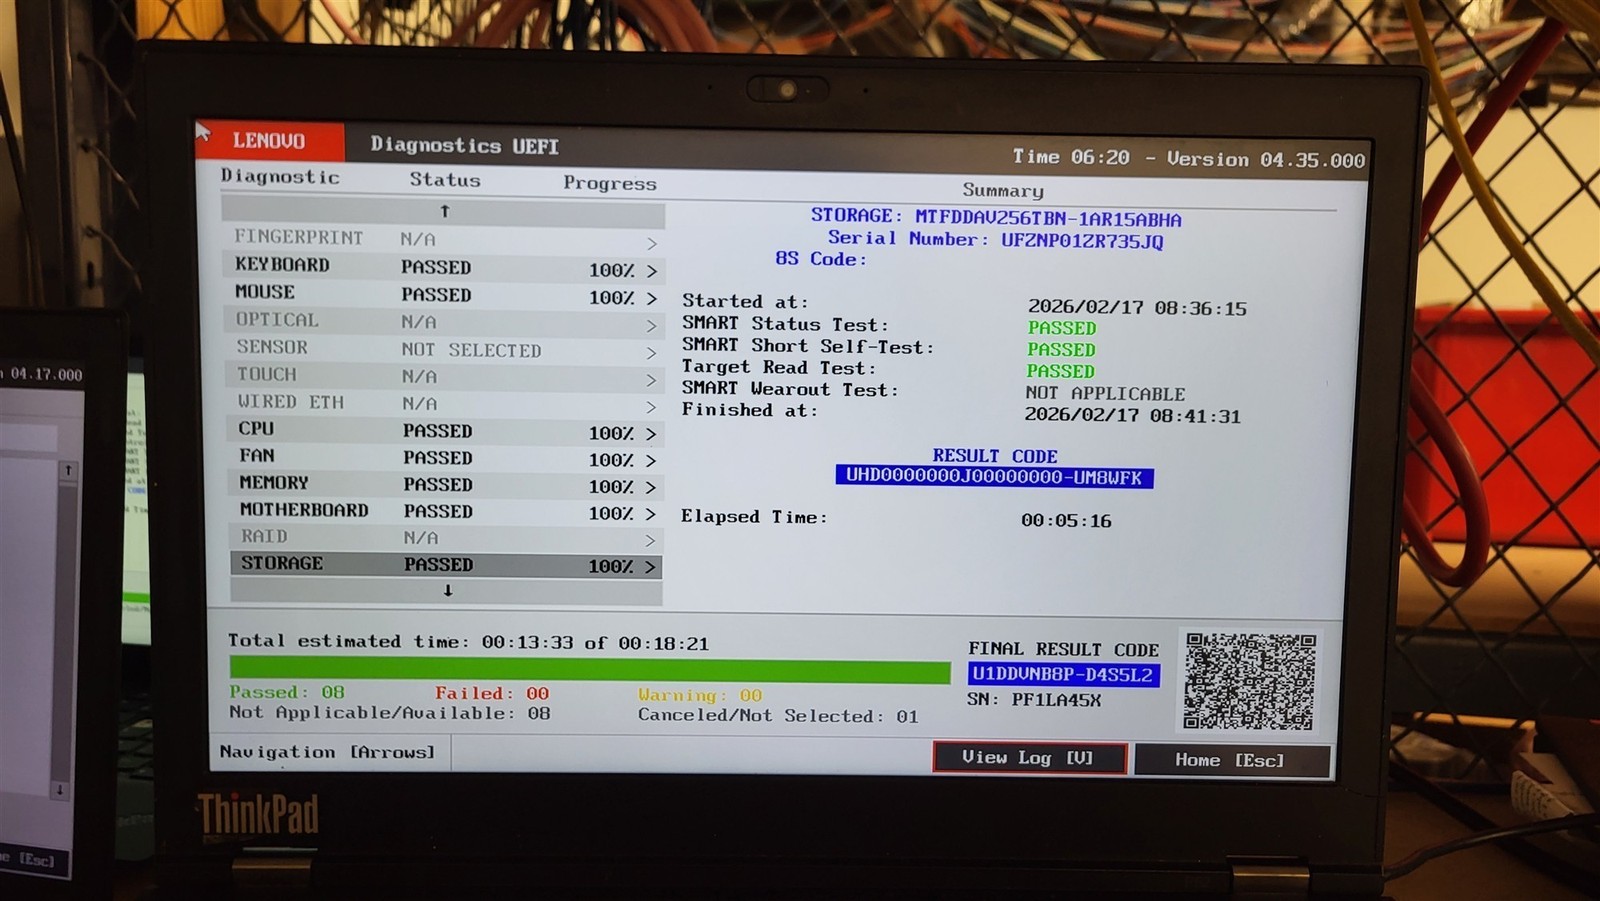Click the SMART Status Test PASSED result
Screen dimensions: 1600x901
[1062, 328]
